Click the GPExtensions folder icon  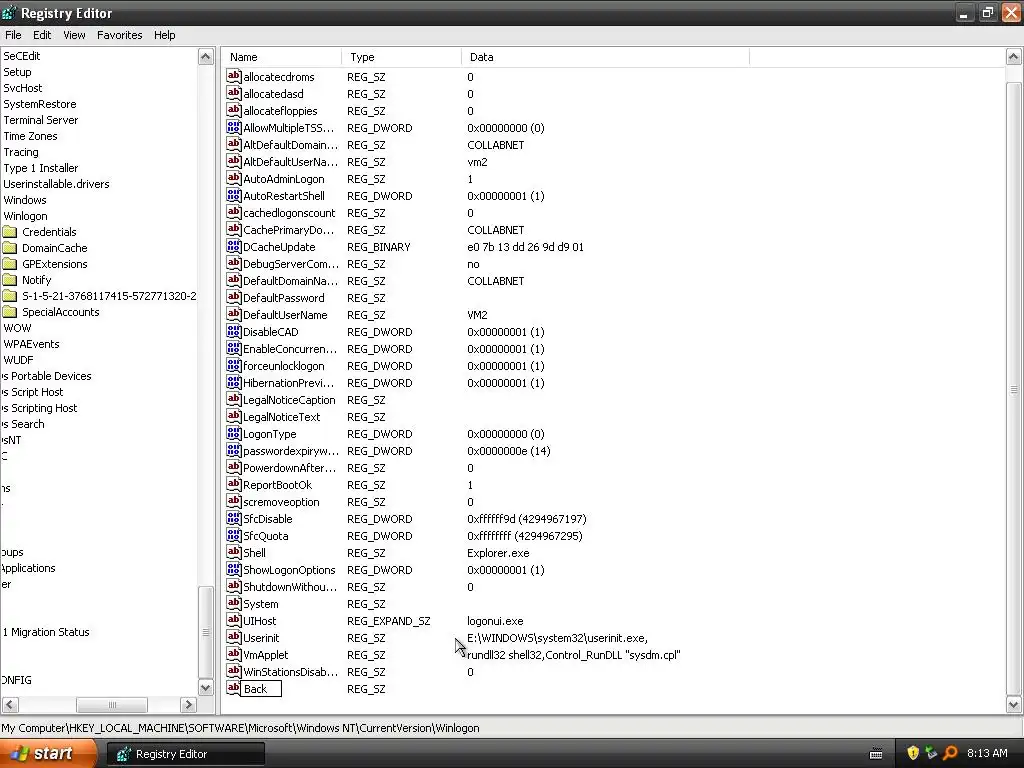pos(10,264)
